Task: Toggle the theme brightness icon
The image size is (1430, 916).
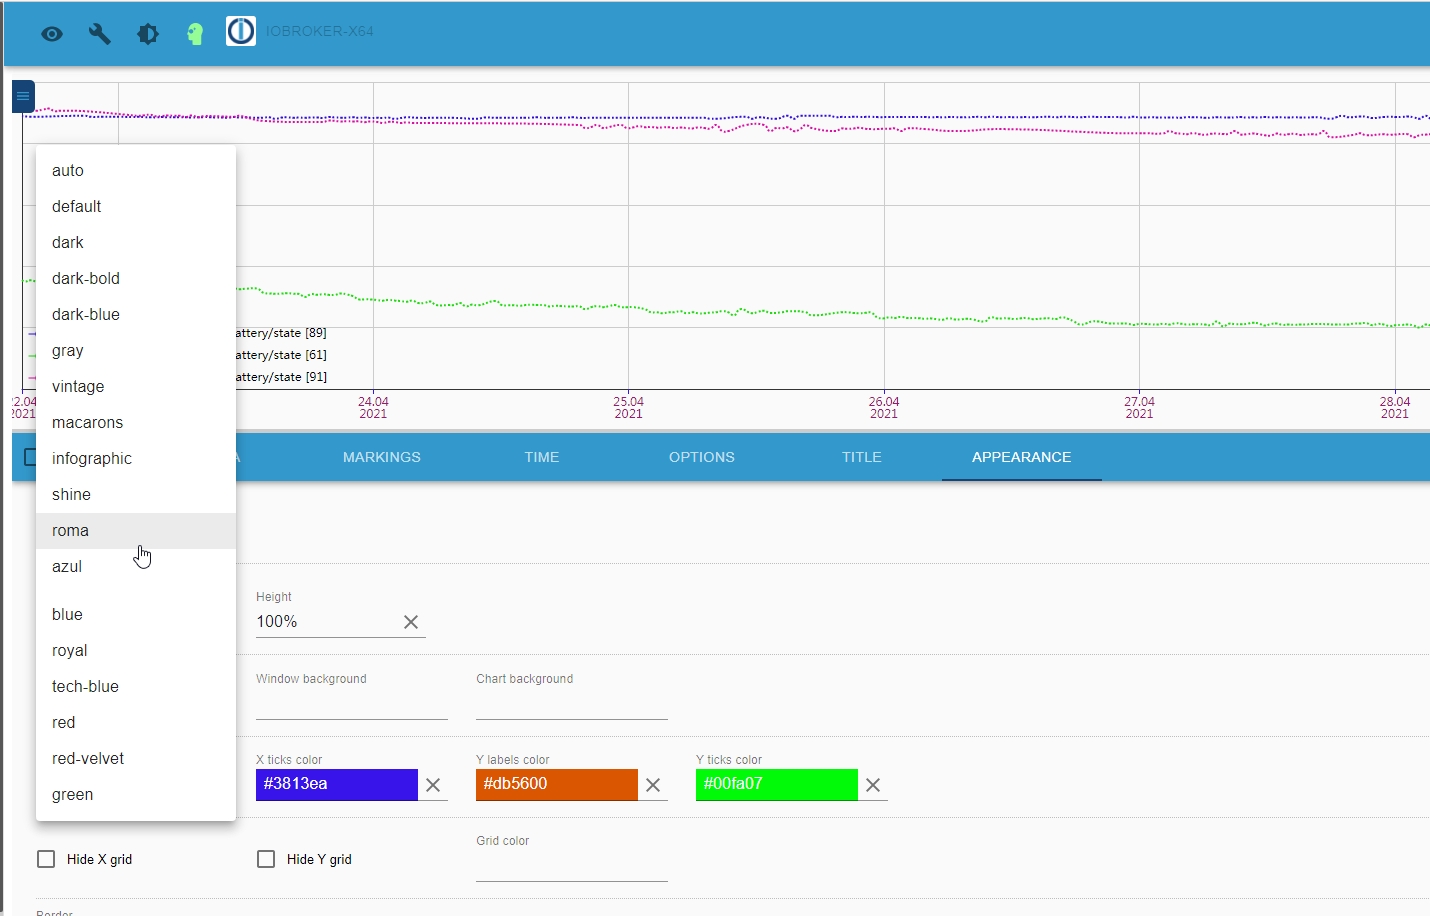Action: (x=147, y=33)
